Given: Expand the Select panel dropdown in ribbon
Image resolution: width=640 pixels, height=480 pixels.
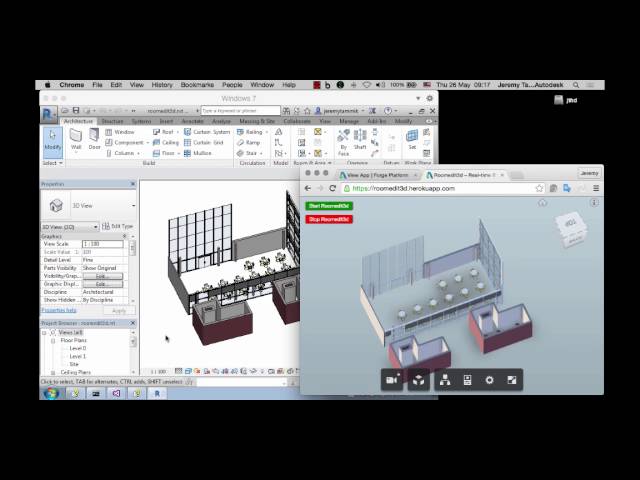Looking at the screenshot, I should pos(53,163).
